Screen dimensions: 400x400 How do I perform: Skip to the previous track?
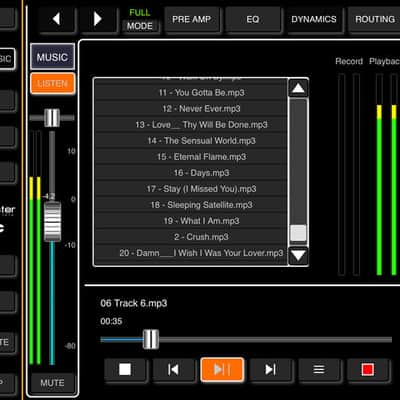[173, 369]
